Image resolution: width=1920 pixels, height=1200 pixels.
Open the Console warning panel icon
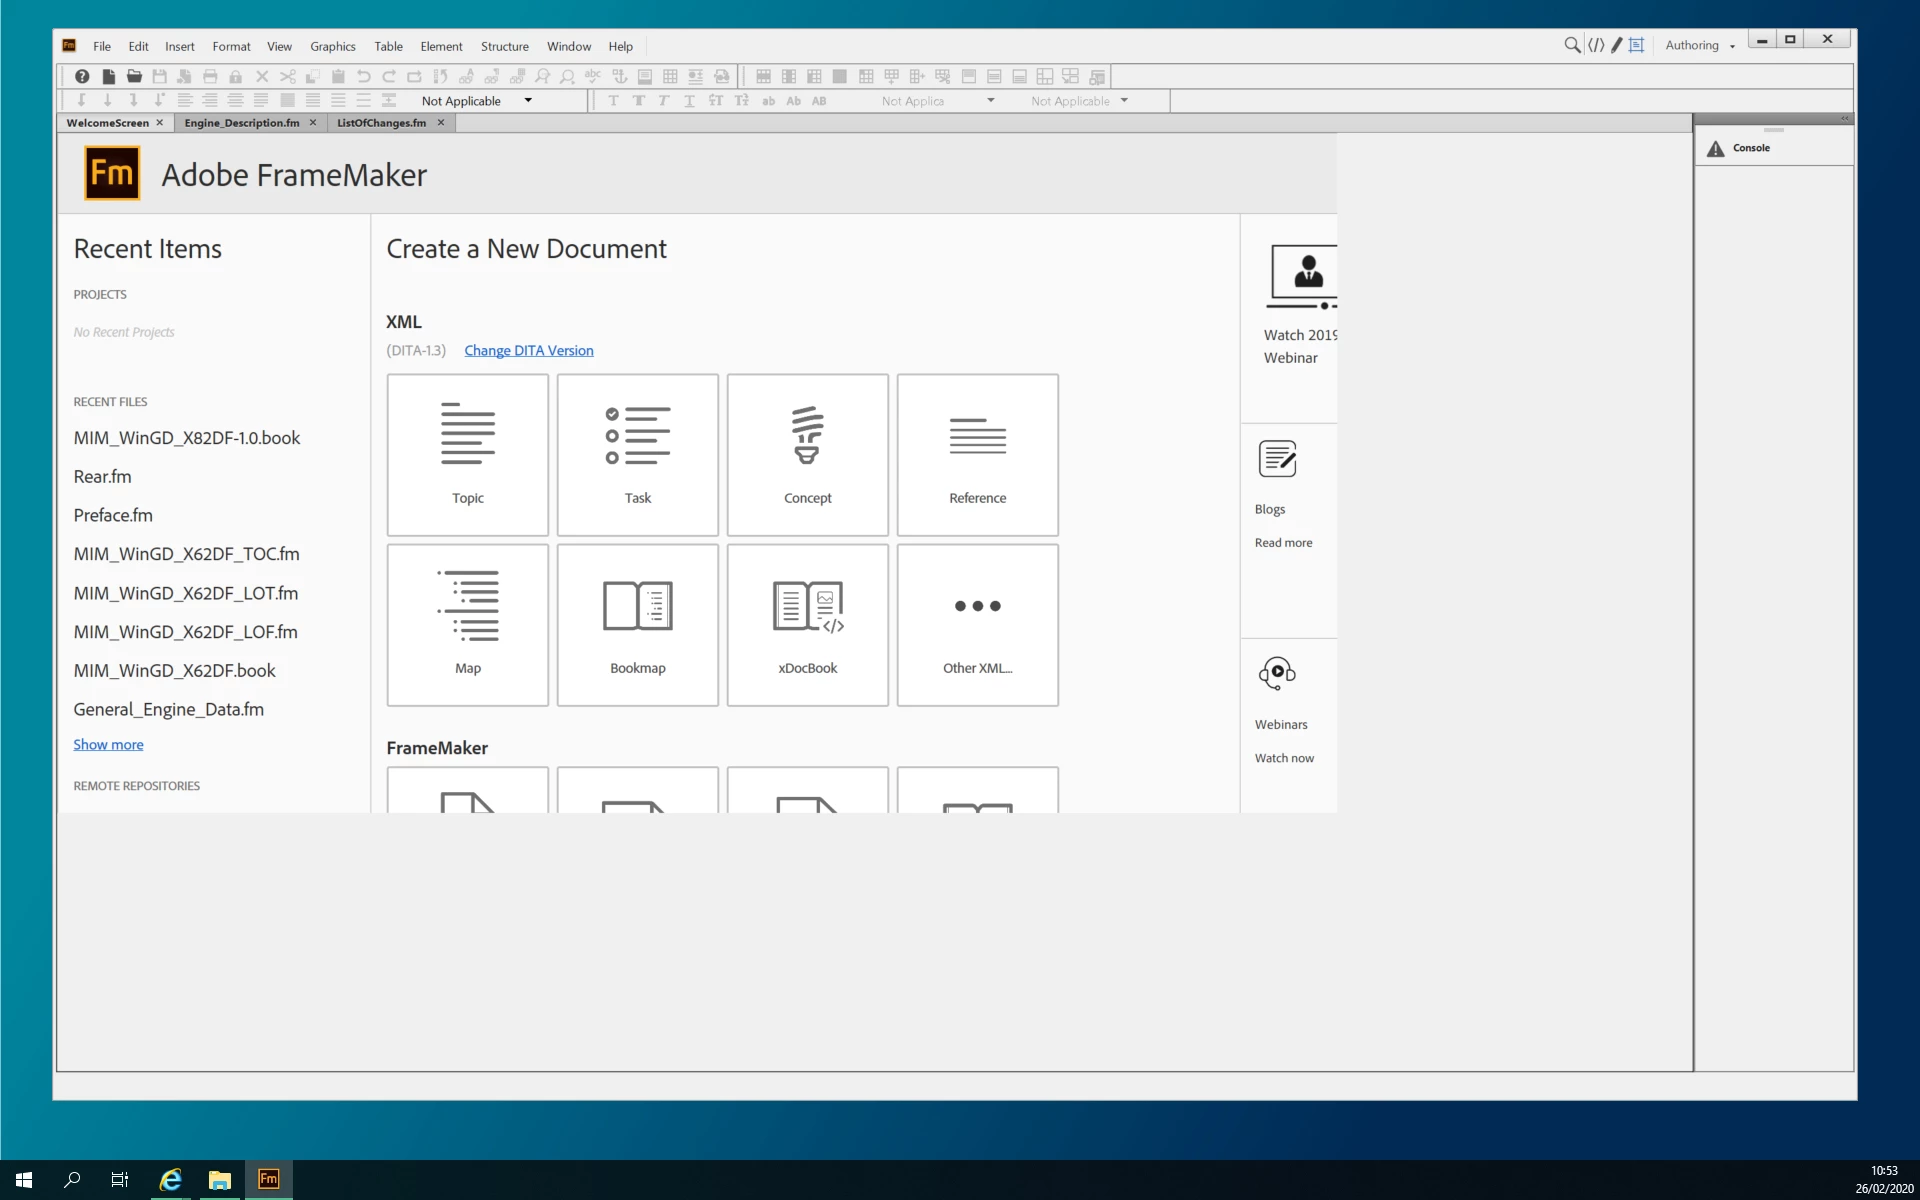pyautogui.click(x=1716, y=148)
